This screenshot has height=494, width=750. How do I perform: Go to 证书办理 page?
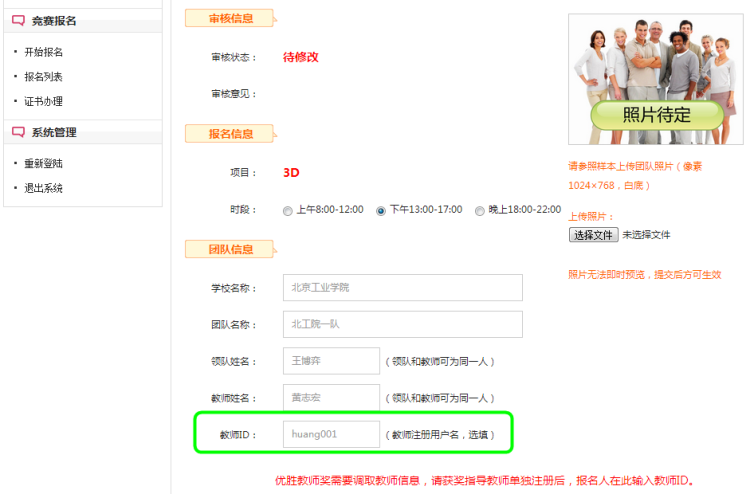[x=44, y=102]
